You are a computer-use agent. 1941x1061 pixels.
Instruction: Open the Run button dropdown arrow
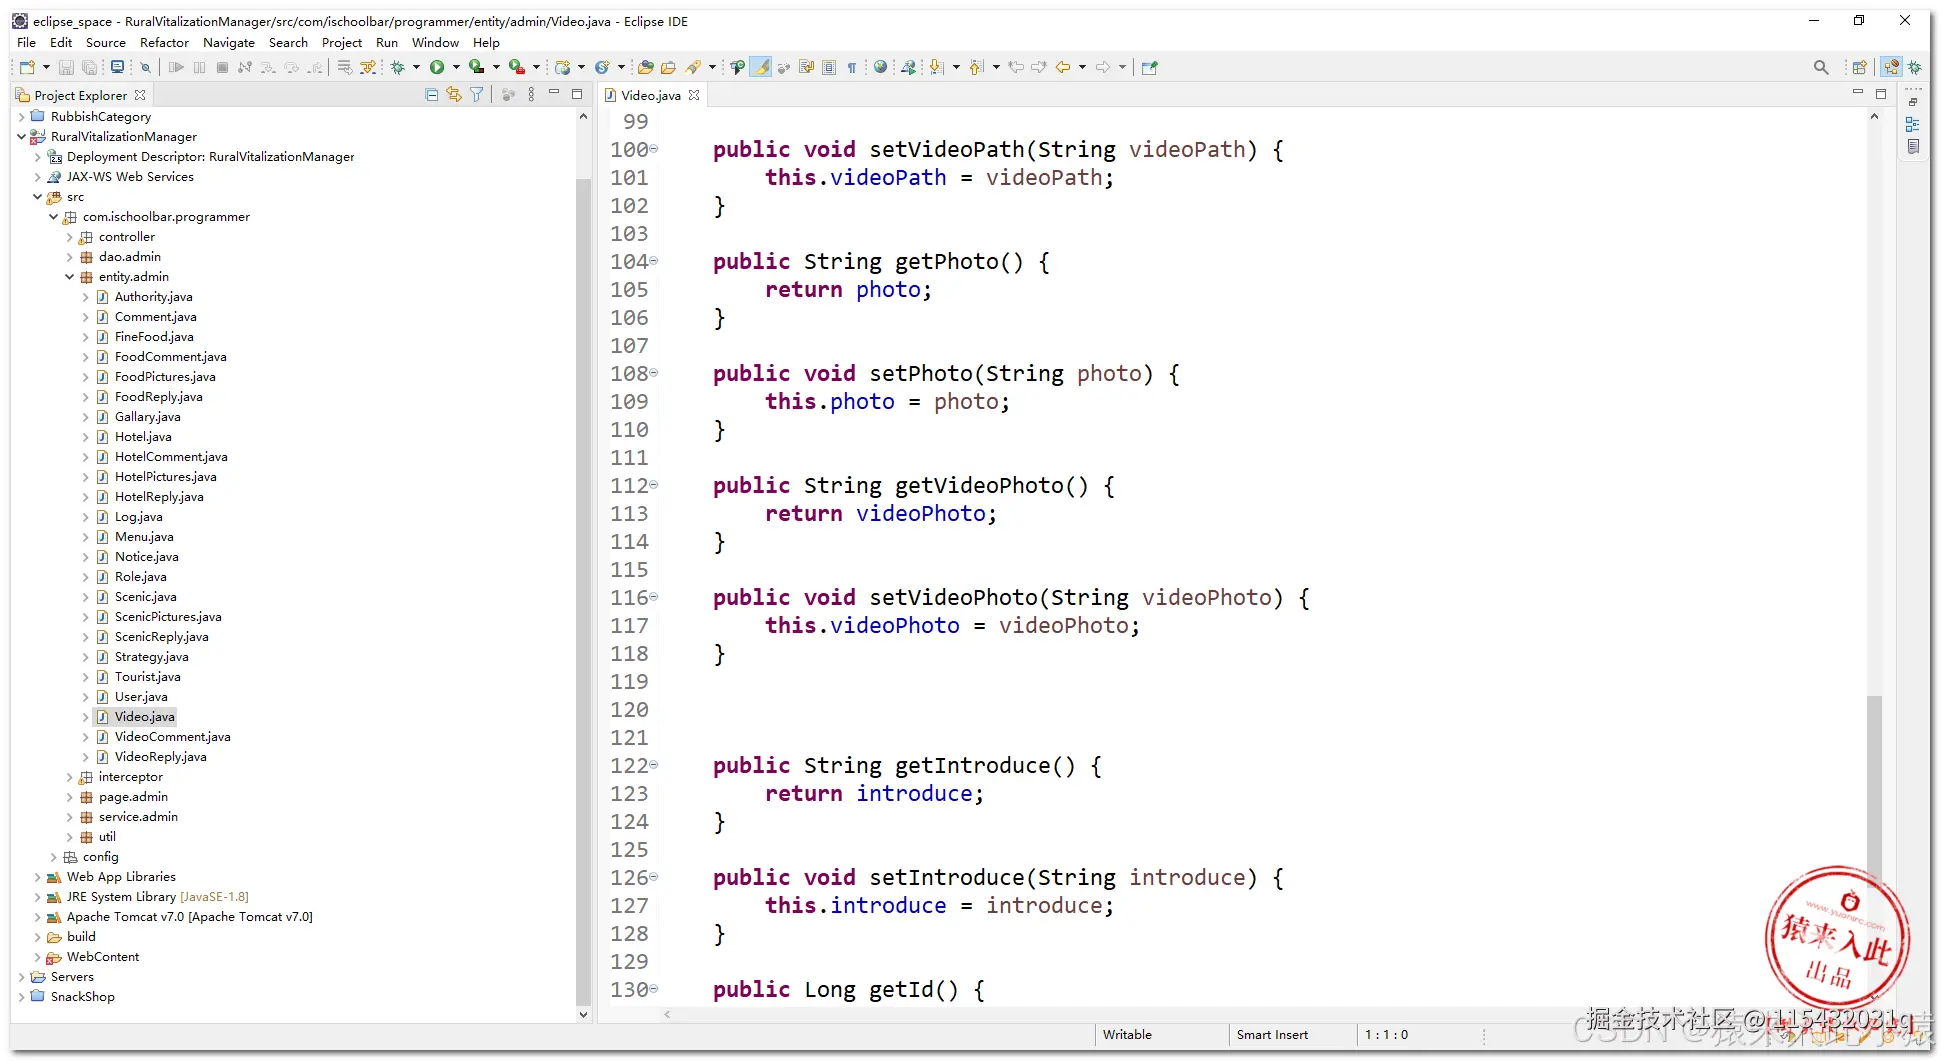pos(457,67)
